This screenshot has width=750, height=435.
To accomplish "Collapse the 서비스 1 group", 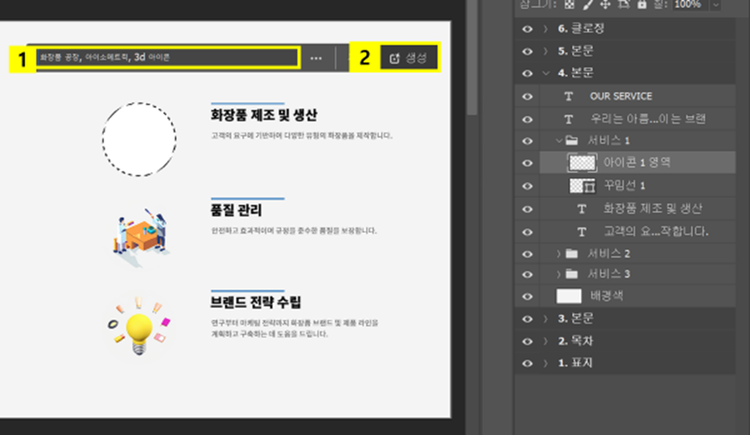I will [558, 140].
